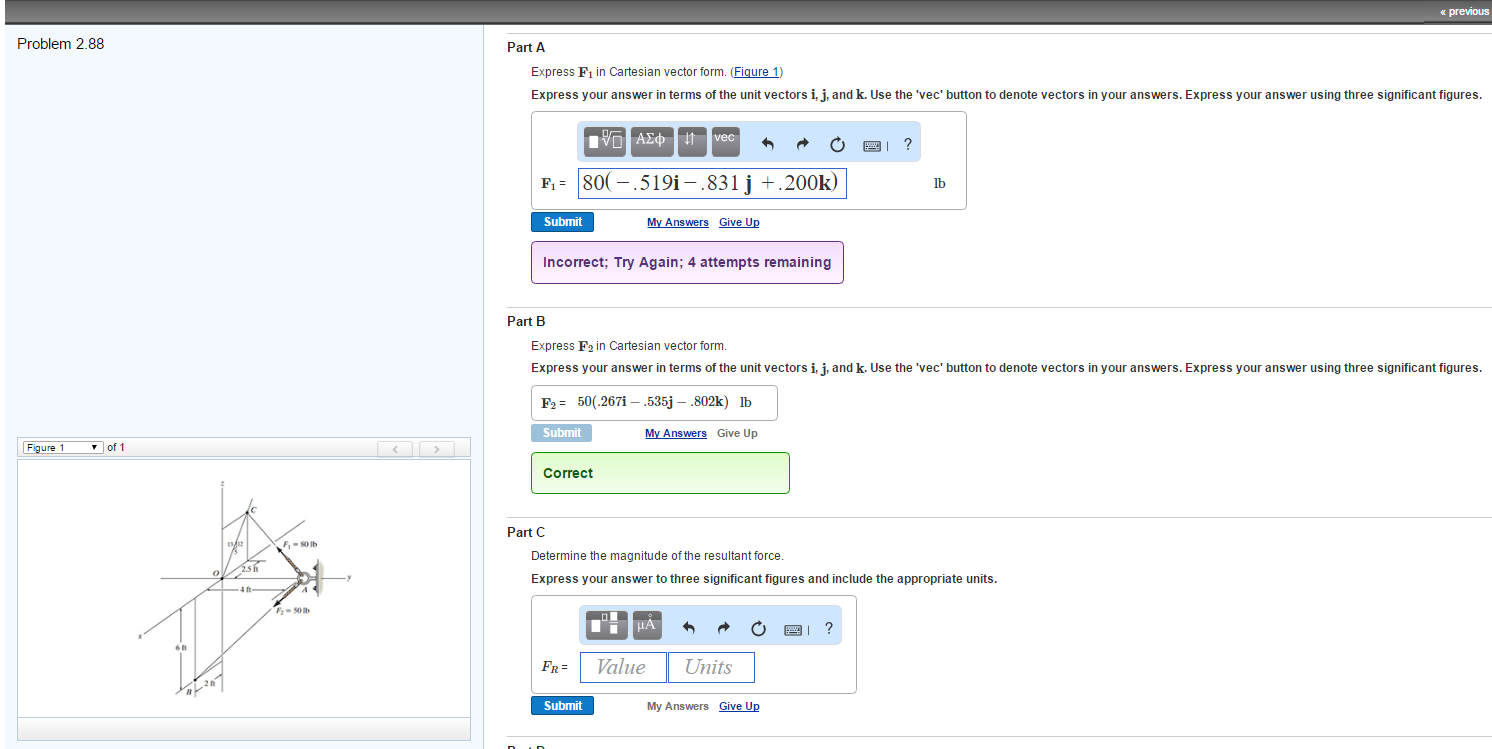
Task: Open the µÅ units palette in Part C
Action: [x=645, y=624]
